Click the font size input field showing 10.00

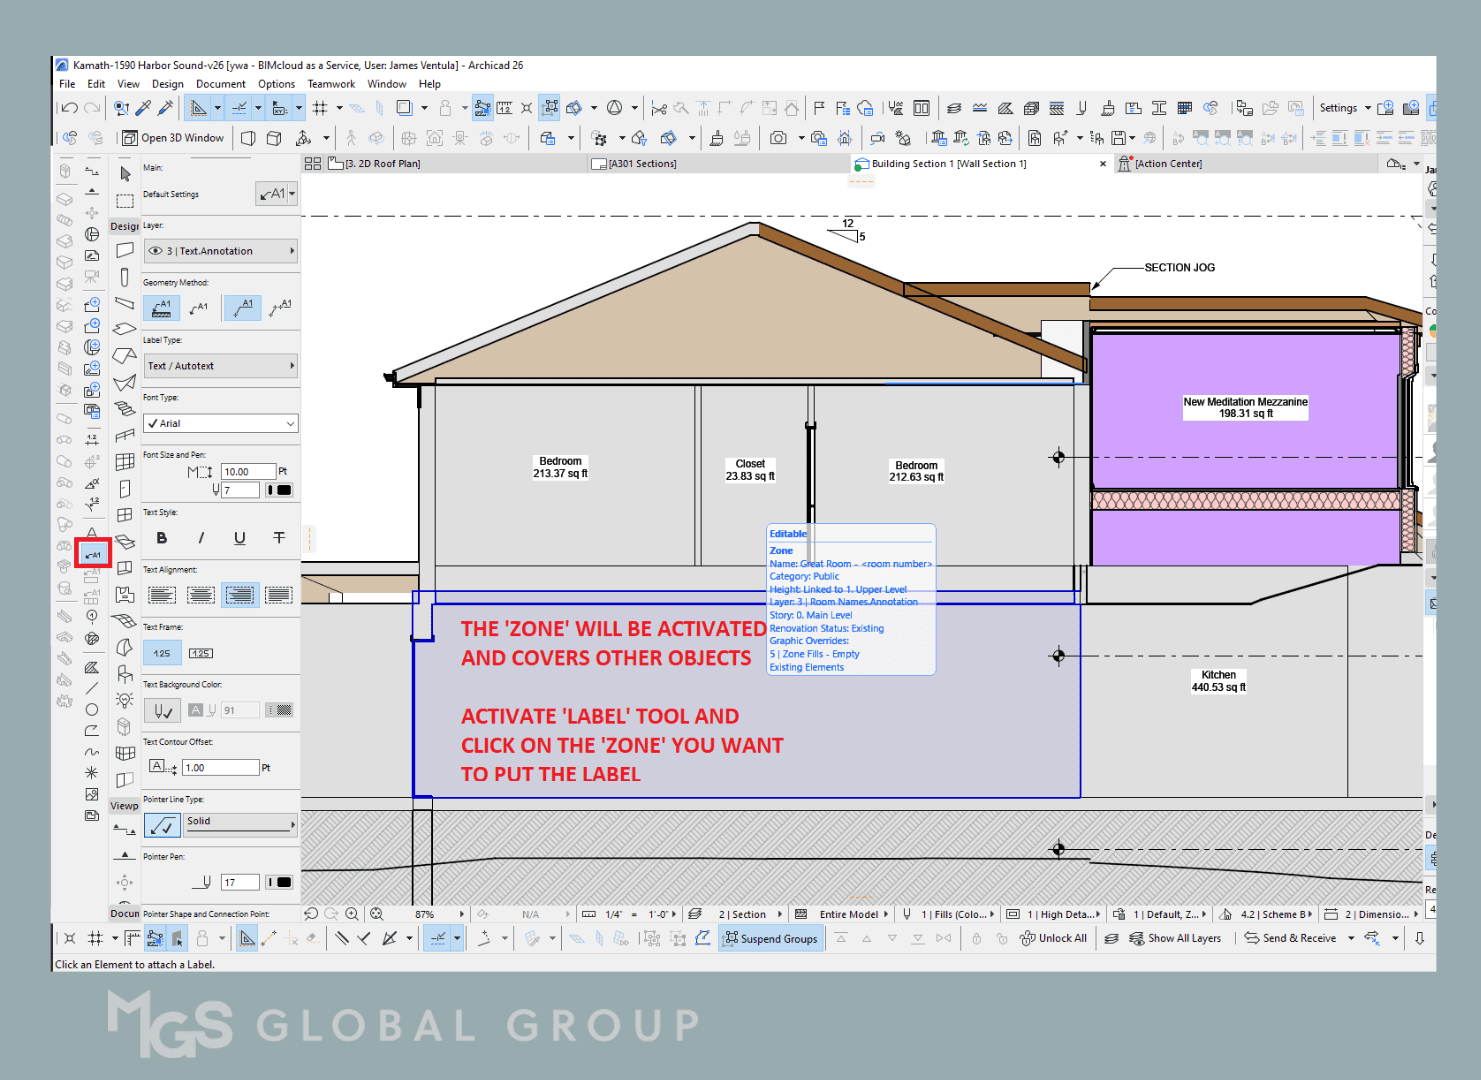click(249, 470)
